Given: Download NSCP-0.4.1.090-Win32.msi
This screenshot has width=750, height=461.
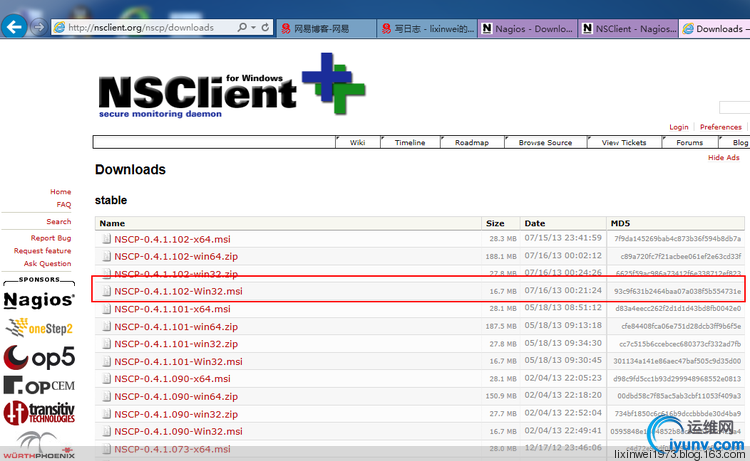Looking at the screenshot, I should tap(178, 431).
